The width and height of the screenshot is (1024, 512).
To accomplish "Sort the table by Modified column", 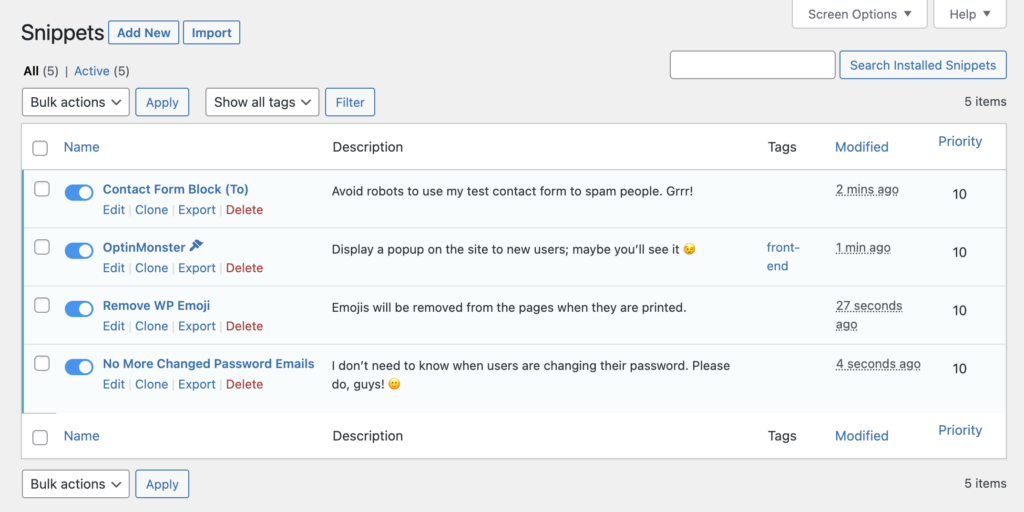I will pyautogui.click(x=861, y=147).
